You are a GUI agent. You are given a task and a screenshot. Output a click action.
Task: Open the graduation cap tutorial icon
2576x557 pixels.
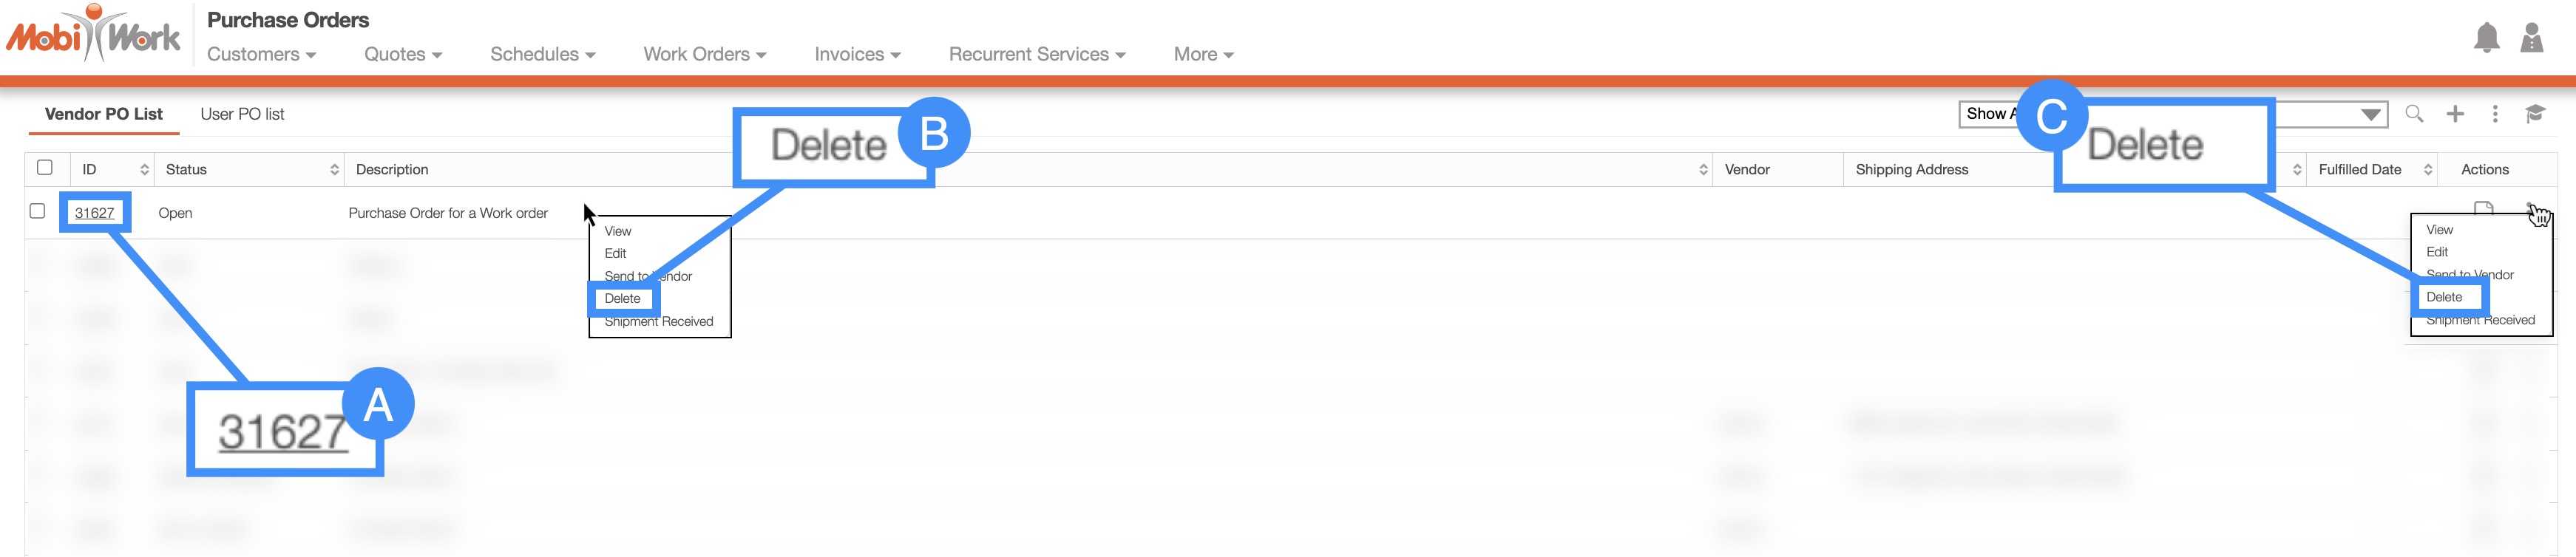[2535, 114]
